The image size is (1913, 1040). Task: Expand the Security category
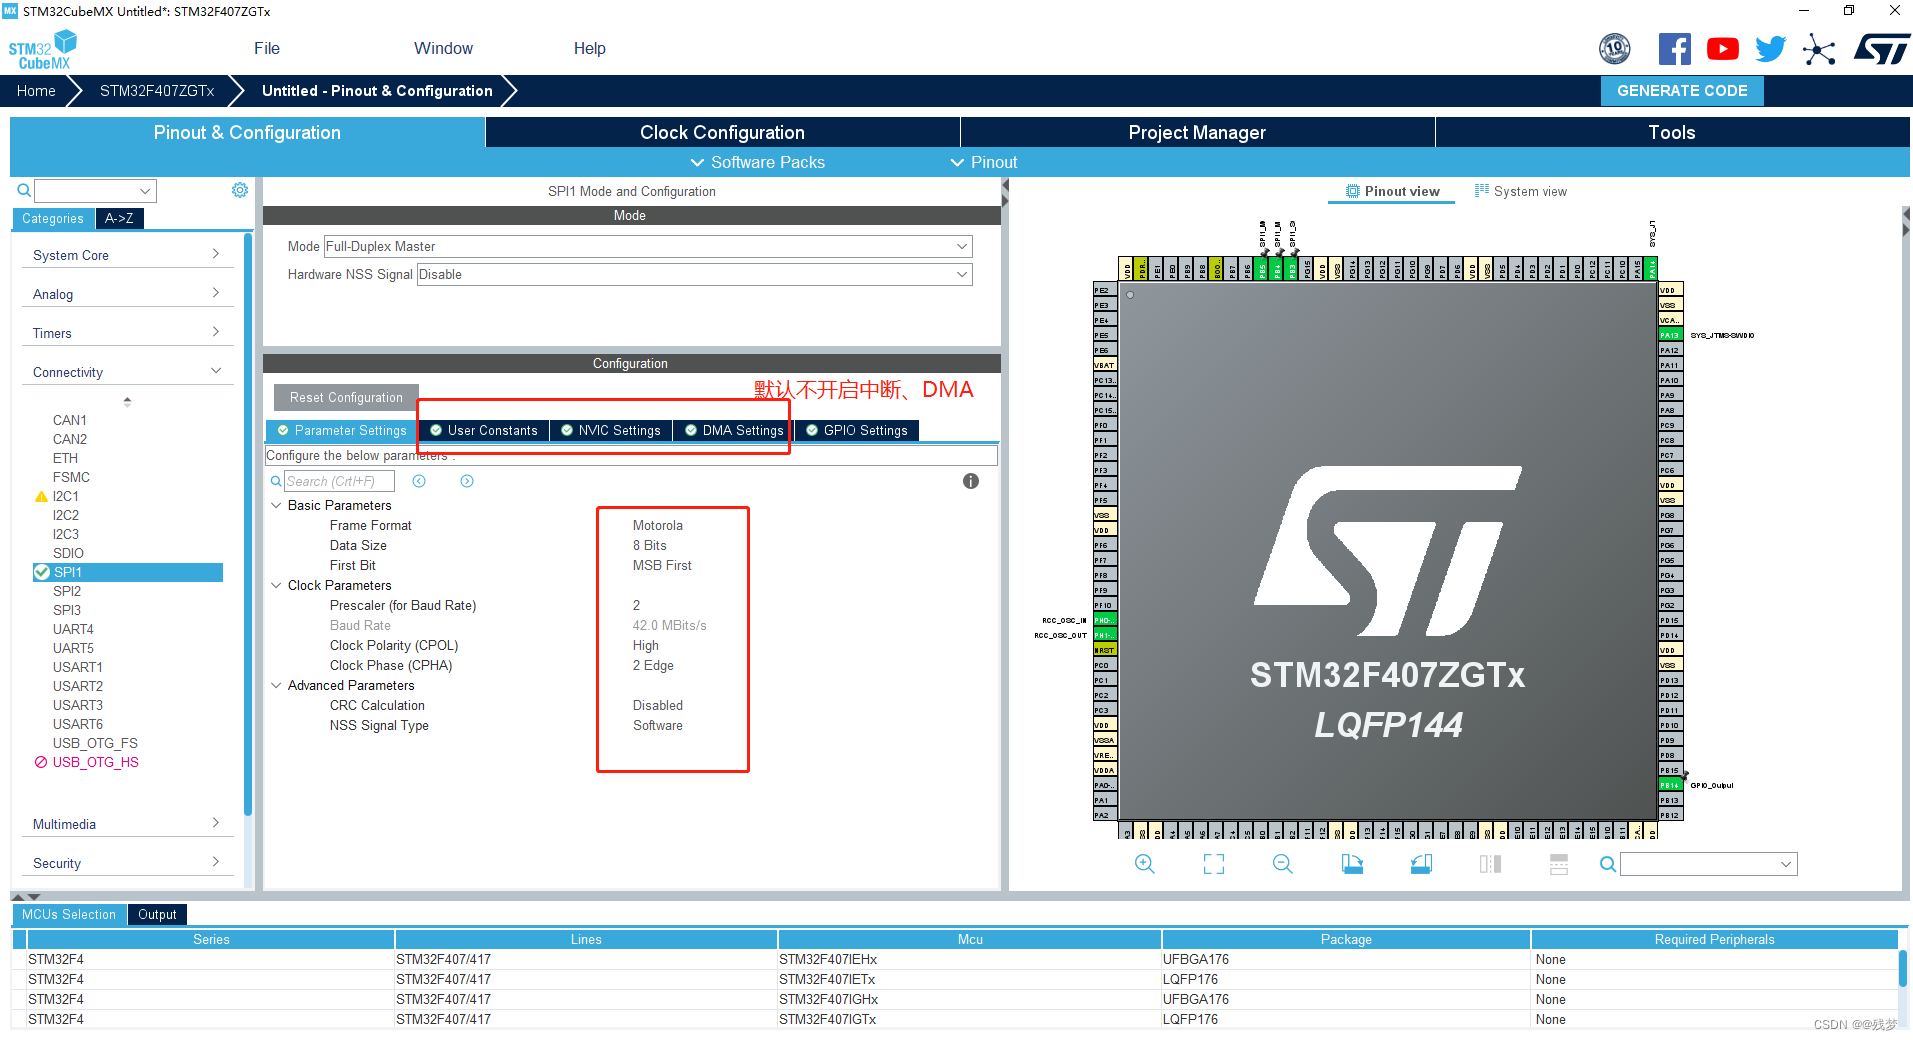126,863
